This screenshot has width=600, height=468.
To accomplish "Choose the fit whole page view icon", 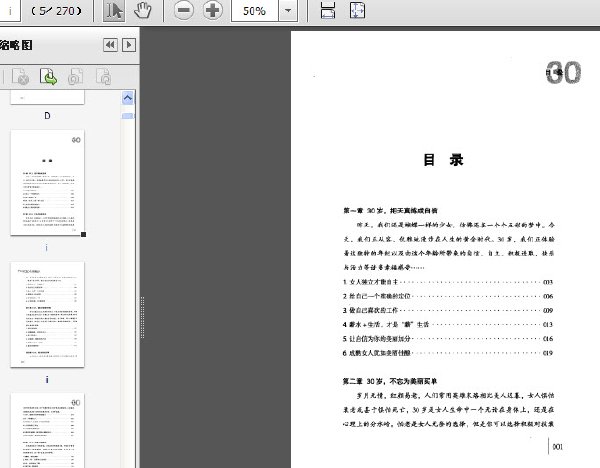I will coord(357,10).
